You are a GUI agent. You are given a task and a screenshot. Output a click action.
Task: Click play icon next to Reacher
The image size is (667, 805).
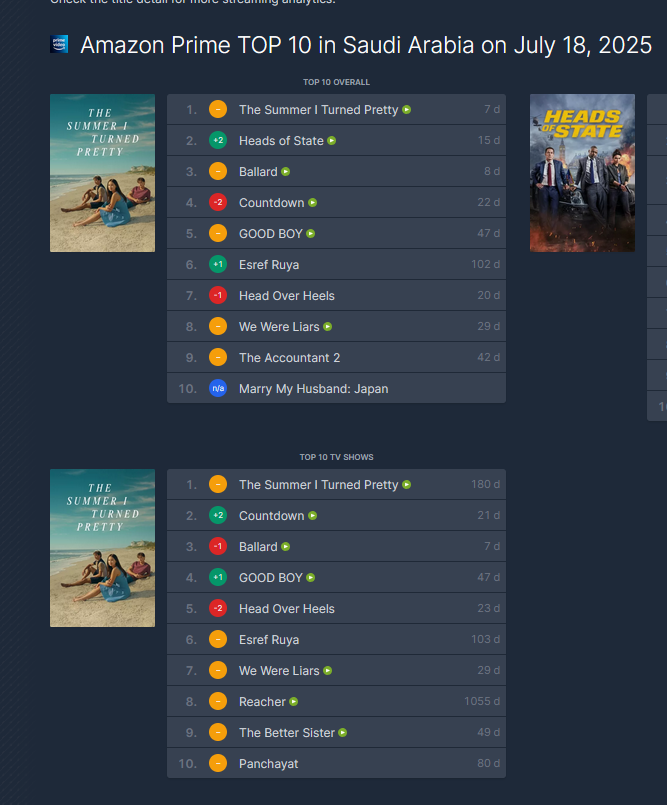click(x=294, y=702)
